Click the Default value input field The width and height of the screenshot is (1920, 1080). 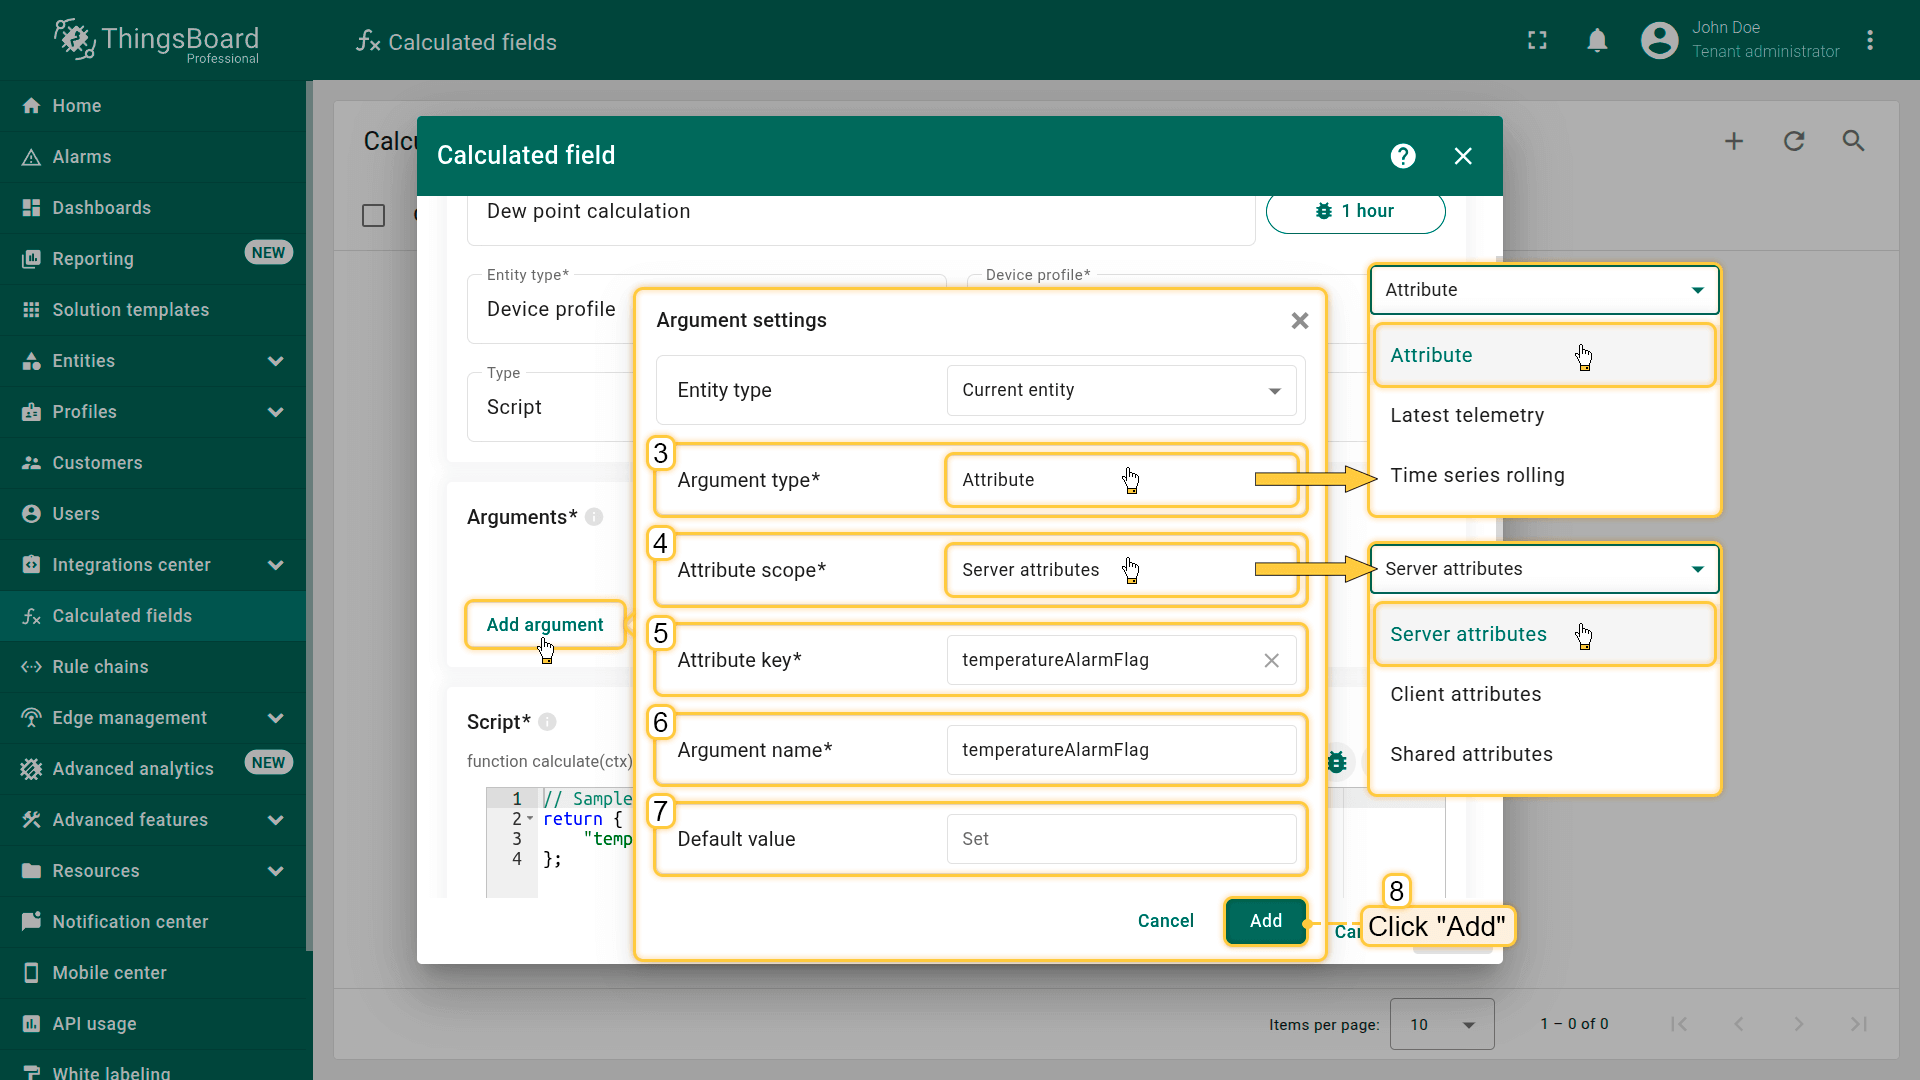coord(1121,839)
